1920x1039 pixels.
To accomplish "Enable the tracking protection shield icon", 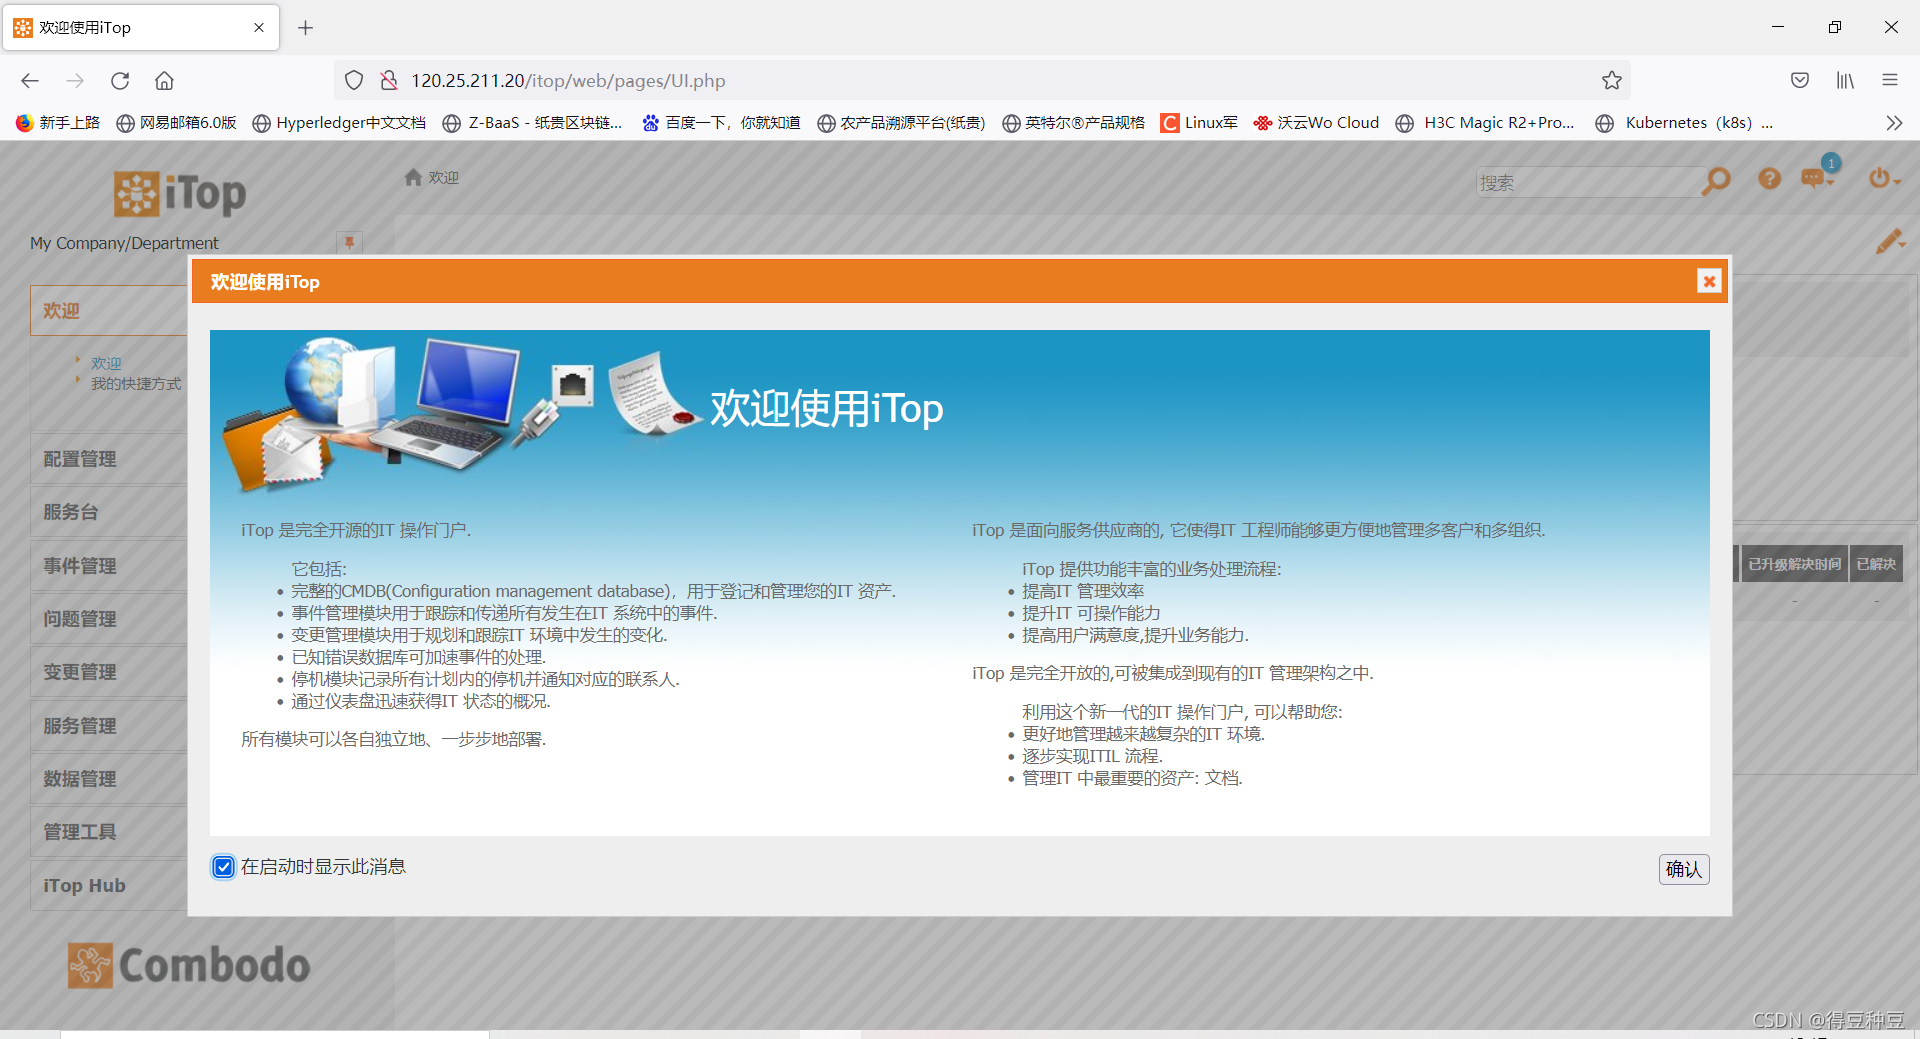I will [x=353, y=80].
